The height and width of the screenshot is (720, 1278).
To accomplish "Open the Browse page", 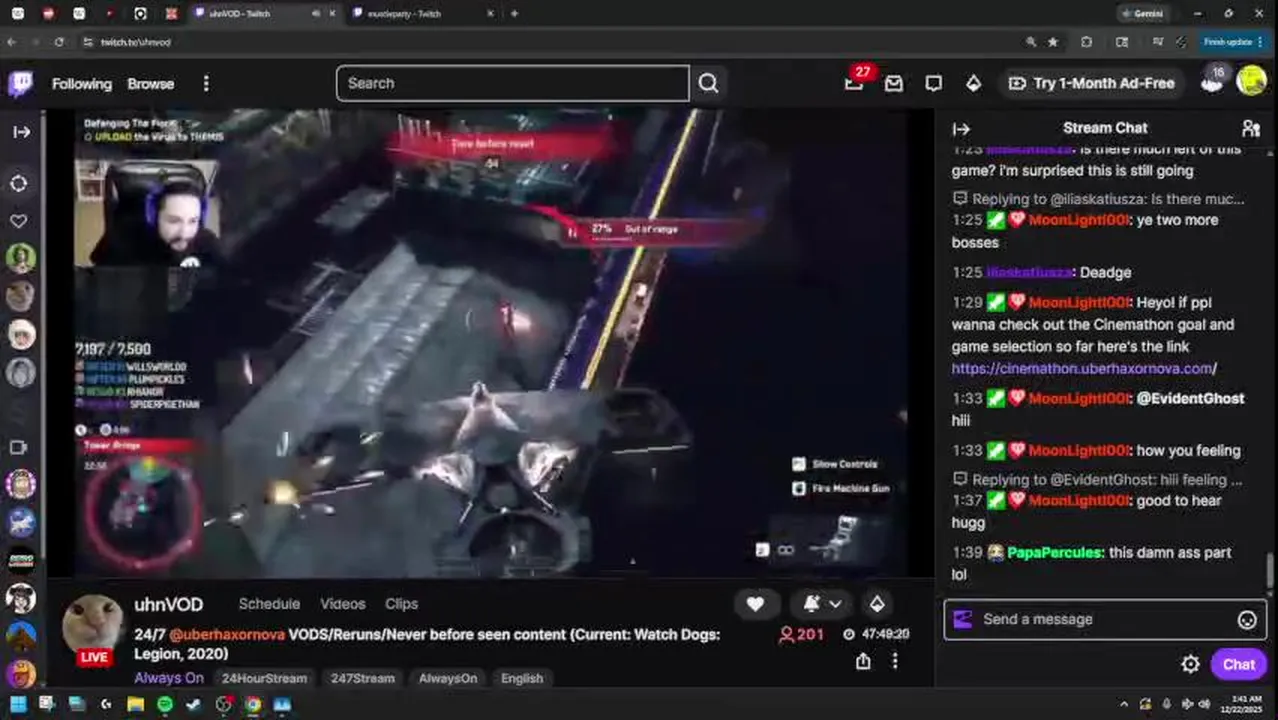I will (x=151, y=84).
